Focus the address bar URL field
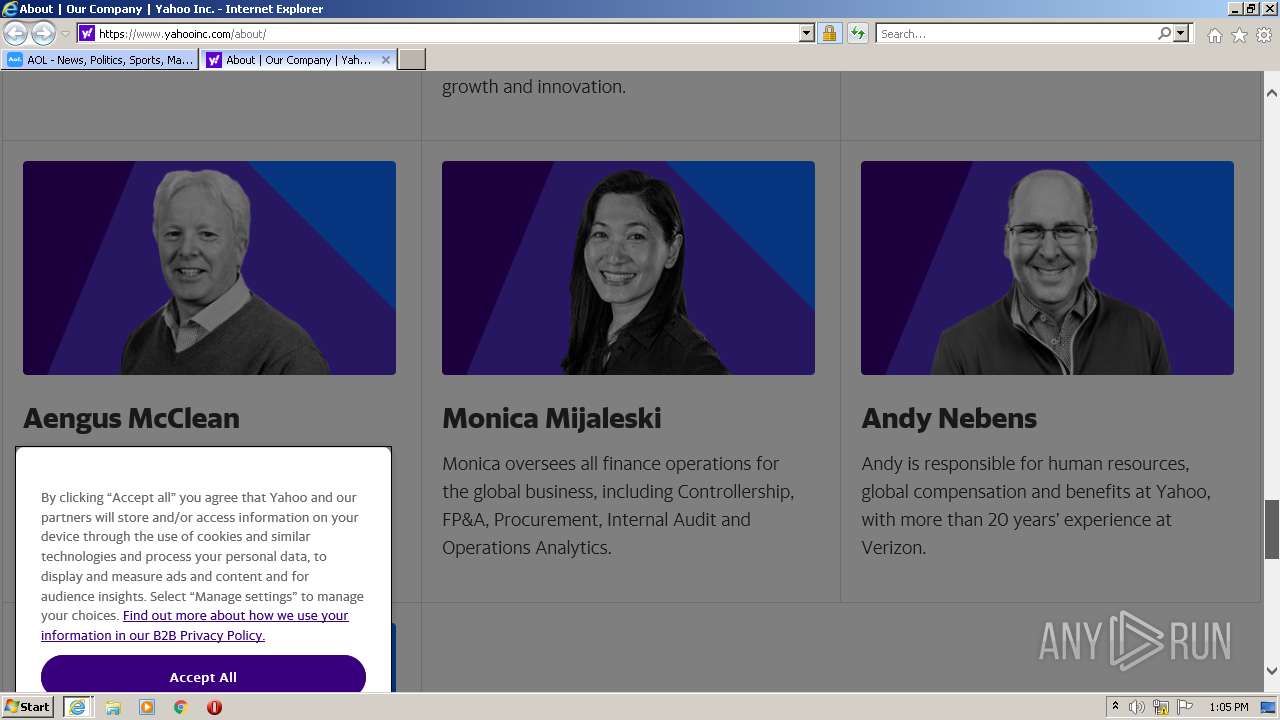Image resolution: width=1280 pixels, height=720 pixels. (x=447, y=33)
